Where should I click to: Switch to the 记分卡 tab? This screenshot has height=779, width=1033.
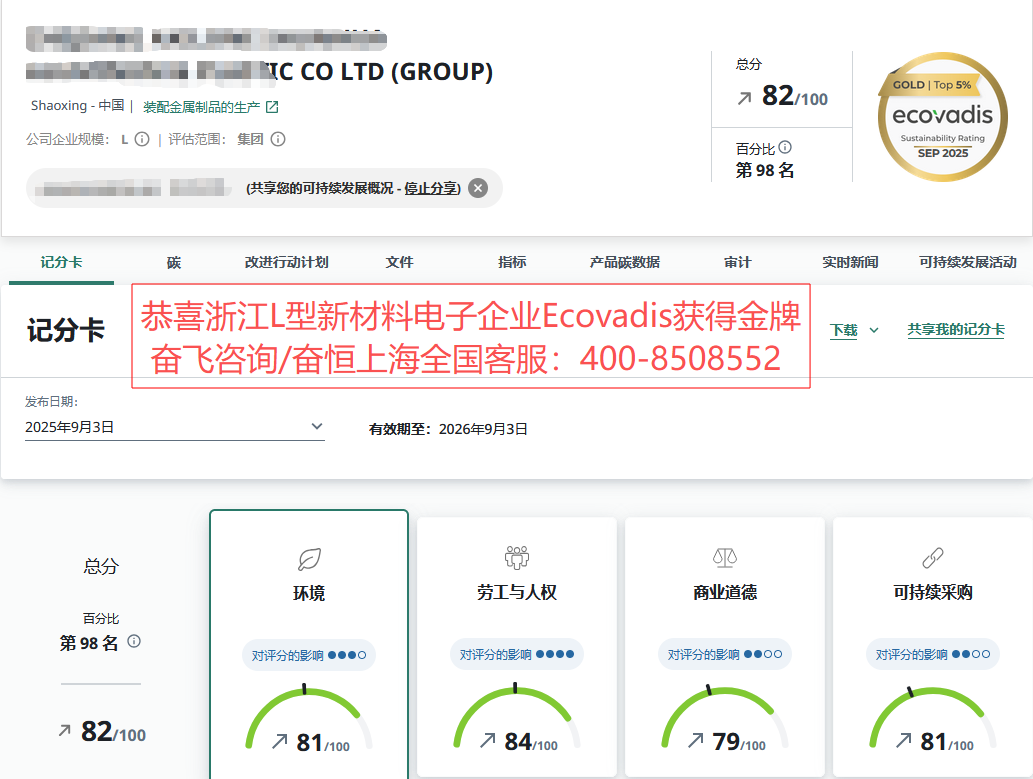coord(61,262)
